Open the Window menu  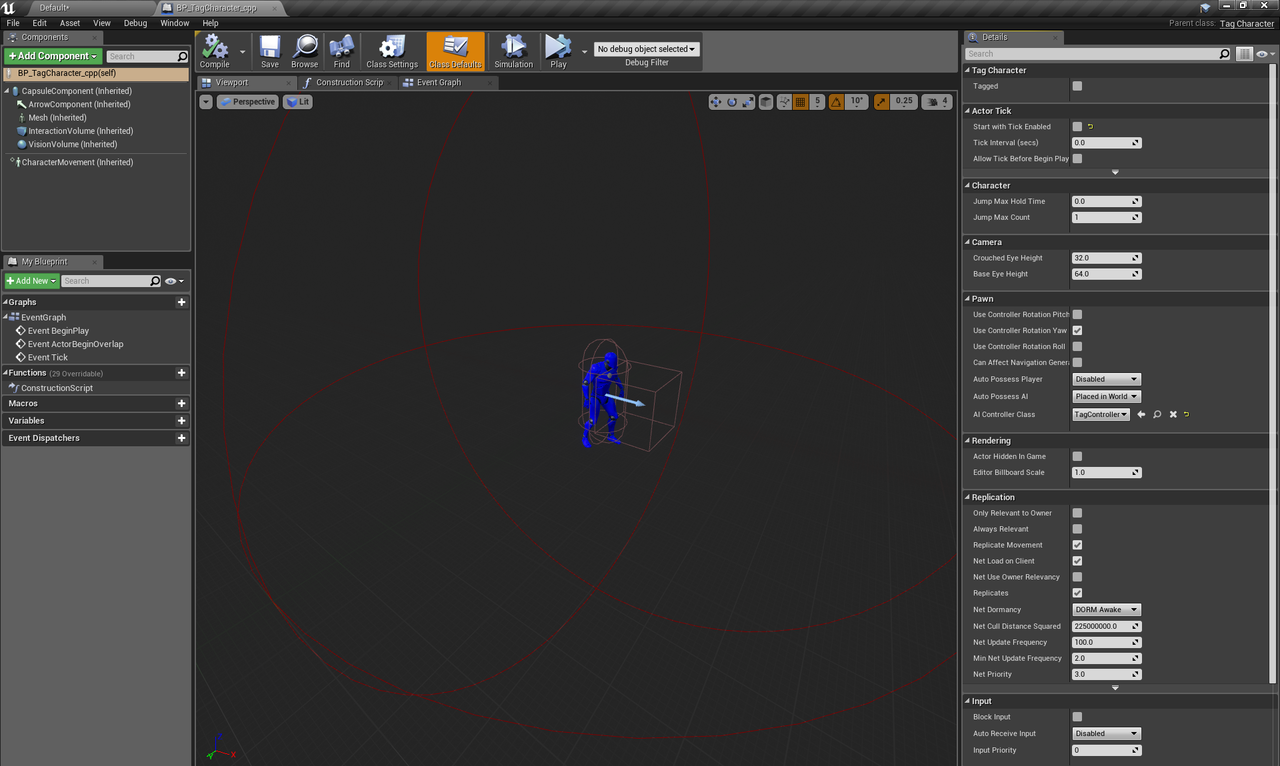(174, 23)
